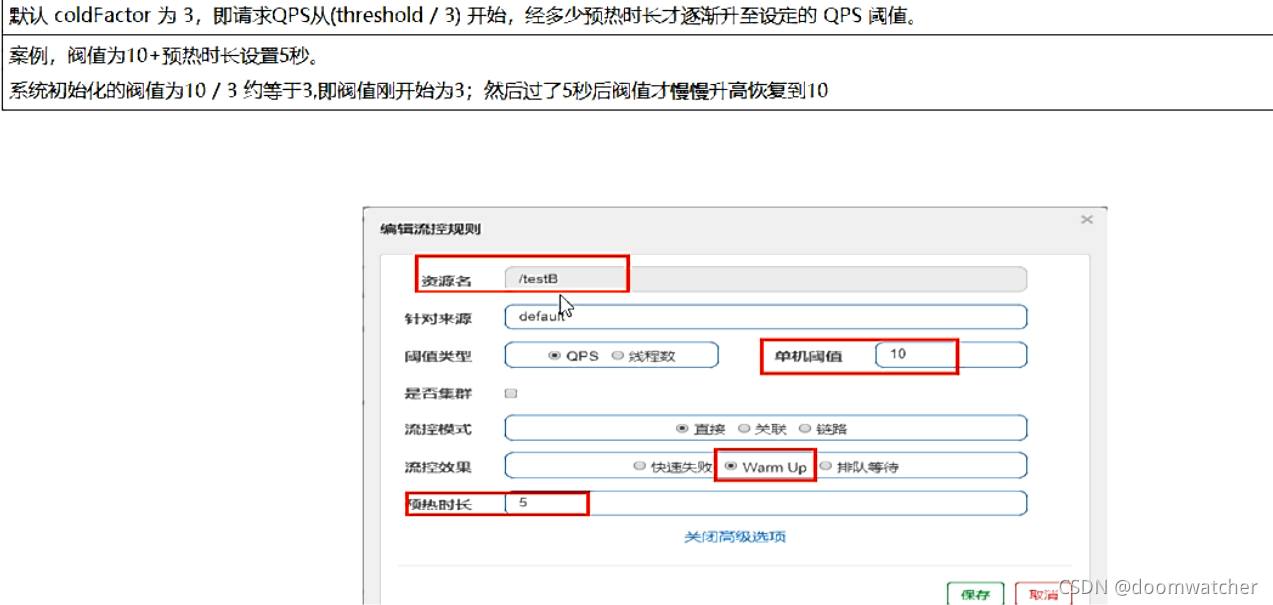1273x605 pixels.
Task: Choose the 直接 flow control mode
Action: coord(681,428)
